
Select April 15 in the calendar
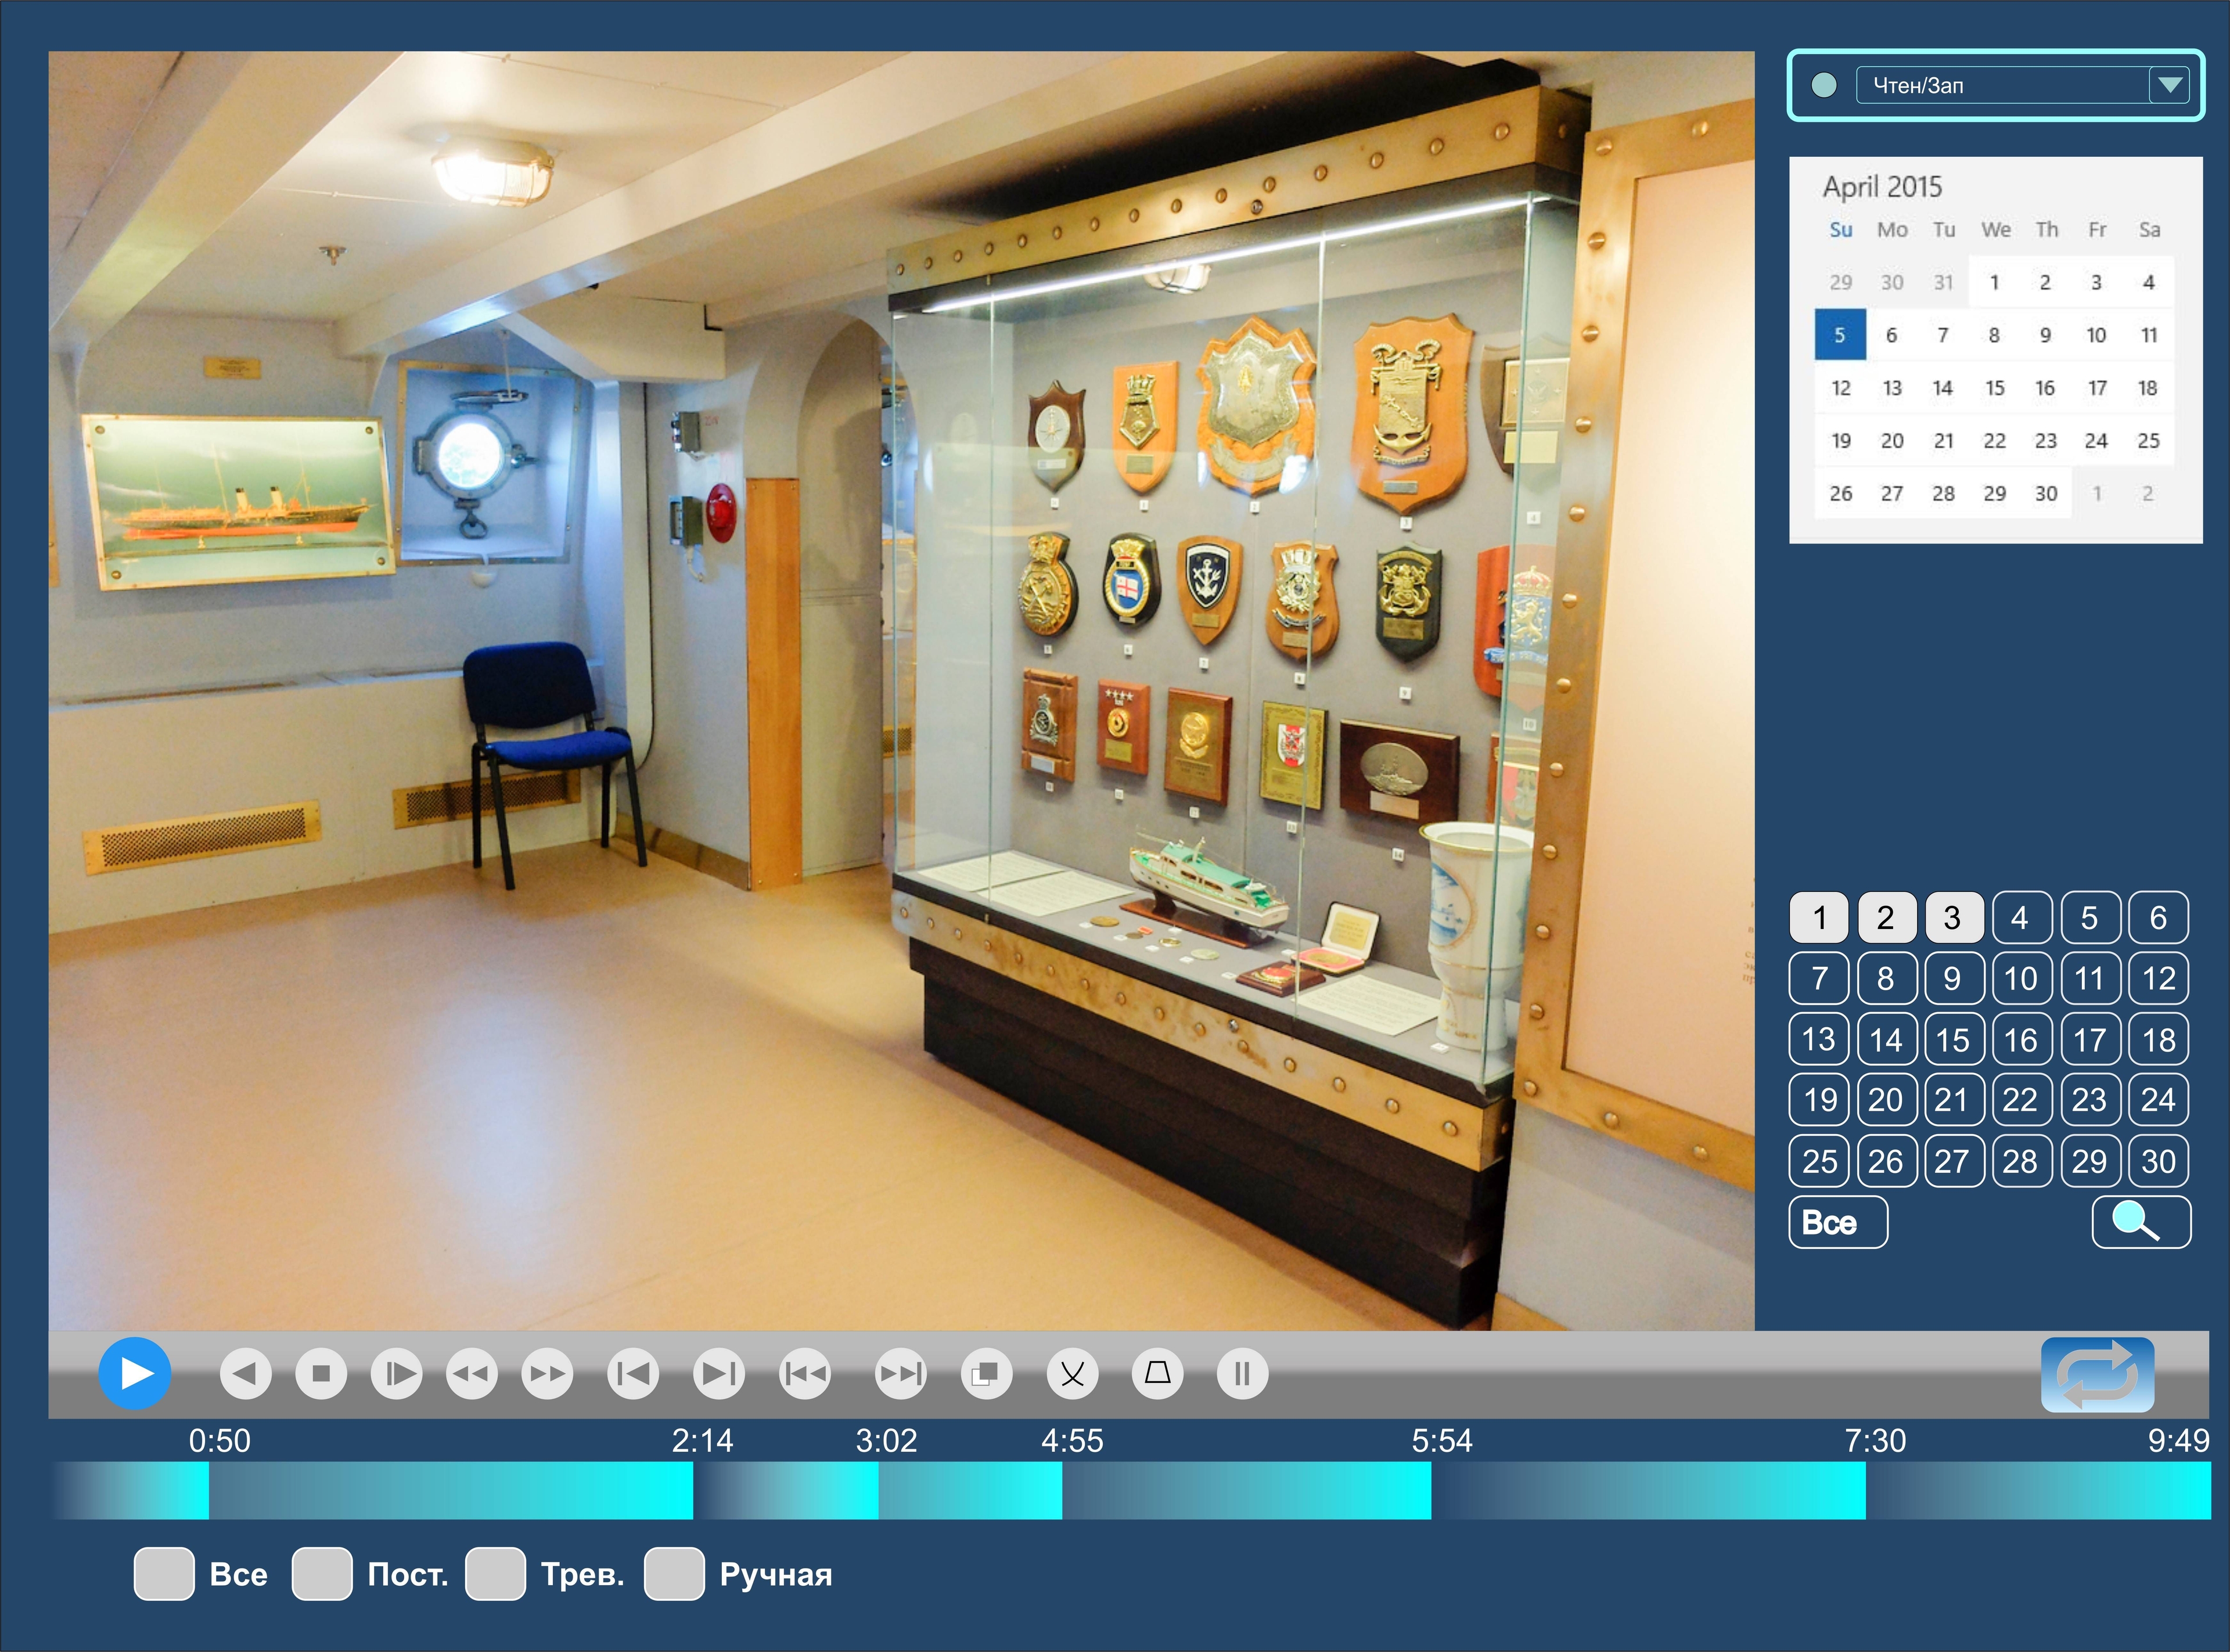tap(1994, 388)
